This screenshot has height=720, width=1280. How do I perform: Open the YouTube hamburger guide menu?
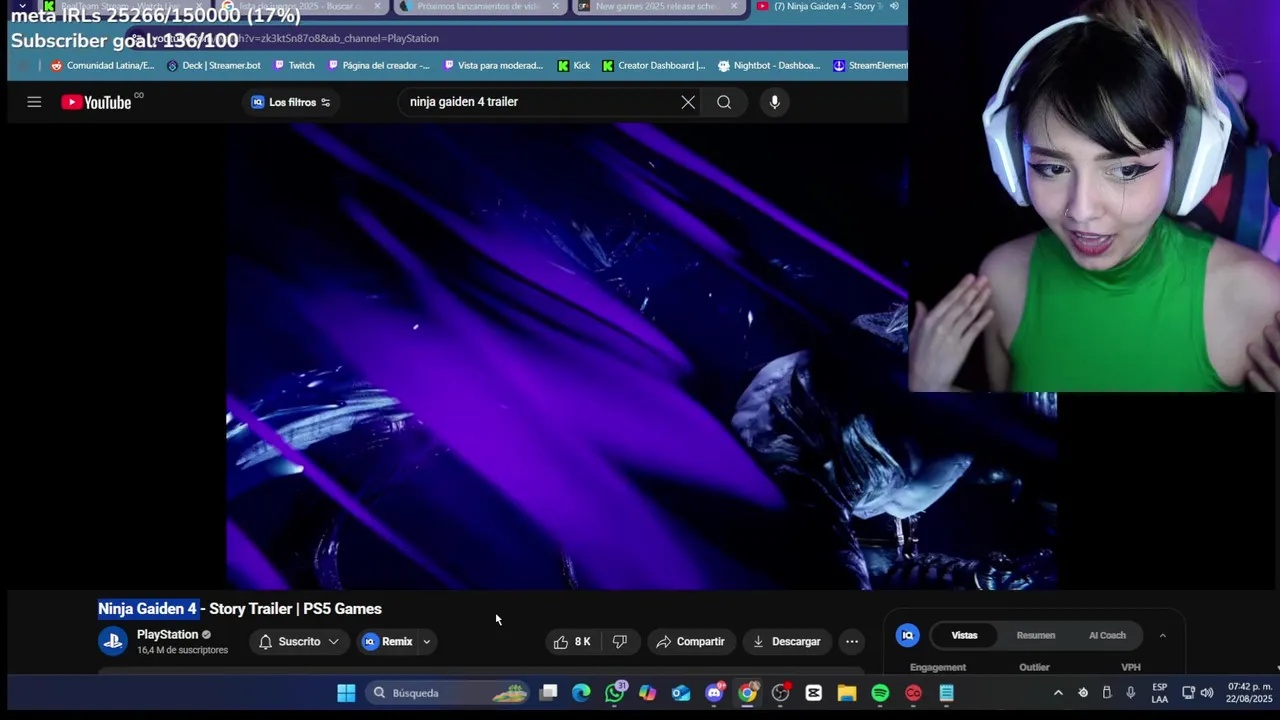click(34, 102)
